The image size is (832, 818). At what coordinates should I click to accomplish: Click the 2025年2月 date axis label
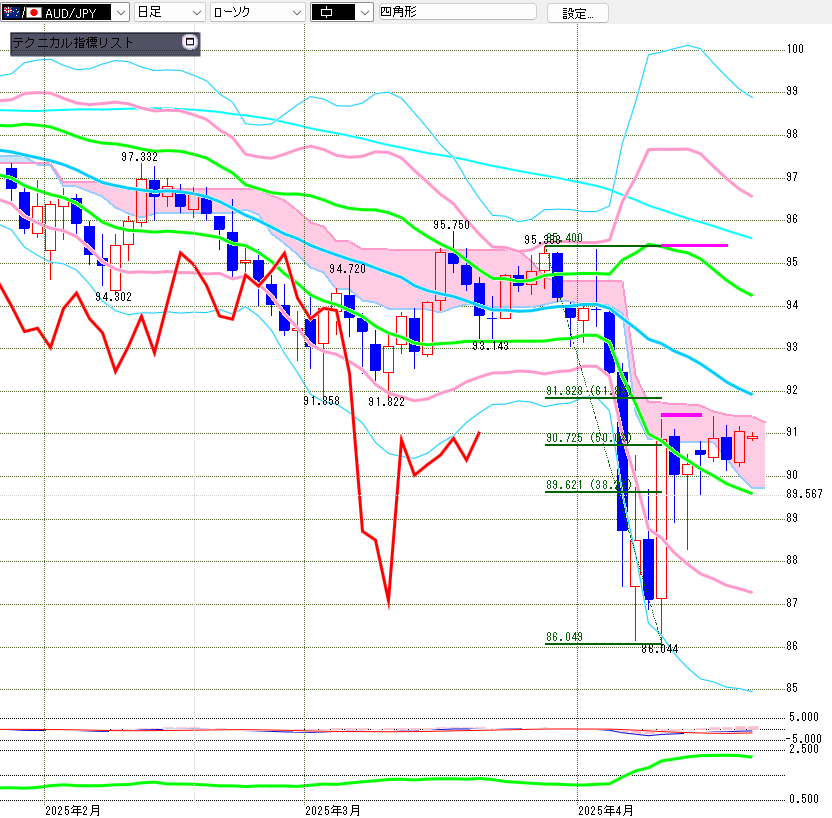pyautogui.click(x=73, y=811)
